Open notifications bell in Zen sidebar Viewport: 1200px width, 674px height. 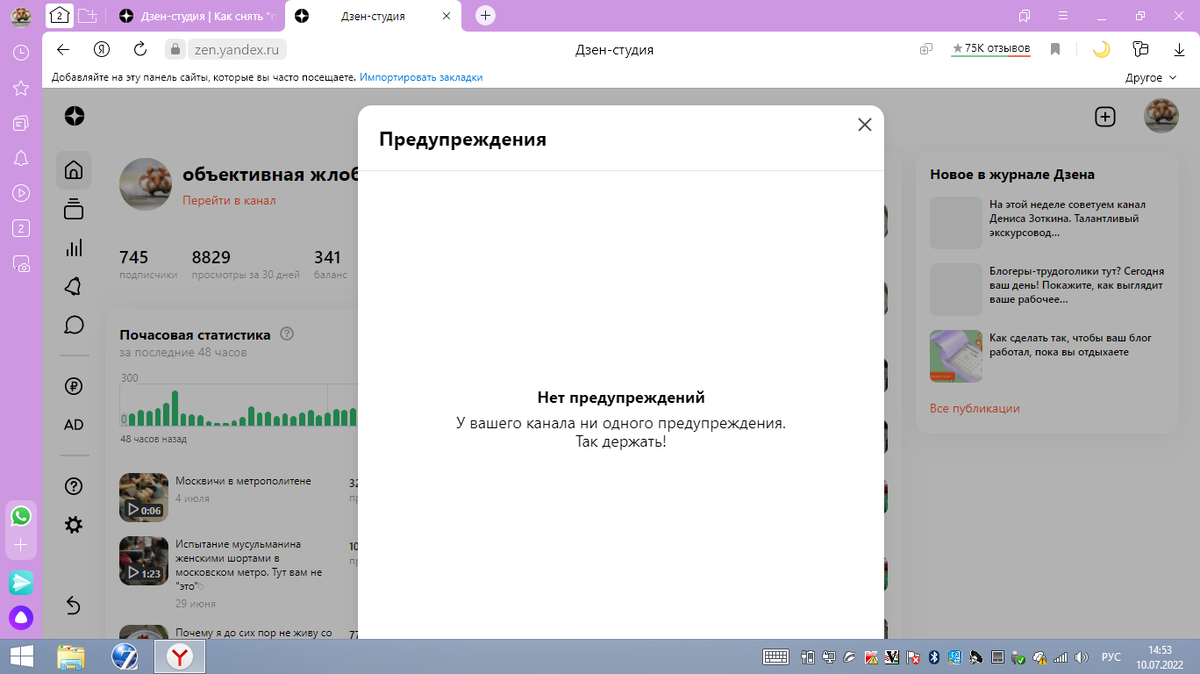pyautogui.click(x=74, y=287)
